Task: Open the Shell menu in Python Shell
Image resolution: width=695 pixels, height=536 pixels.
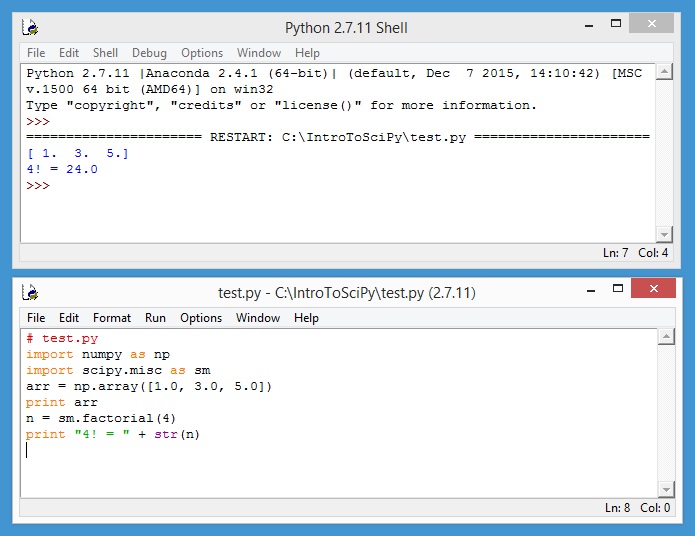Action: click(x=105, y=53)
